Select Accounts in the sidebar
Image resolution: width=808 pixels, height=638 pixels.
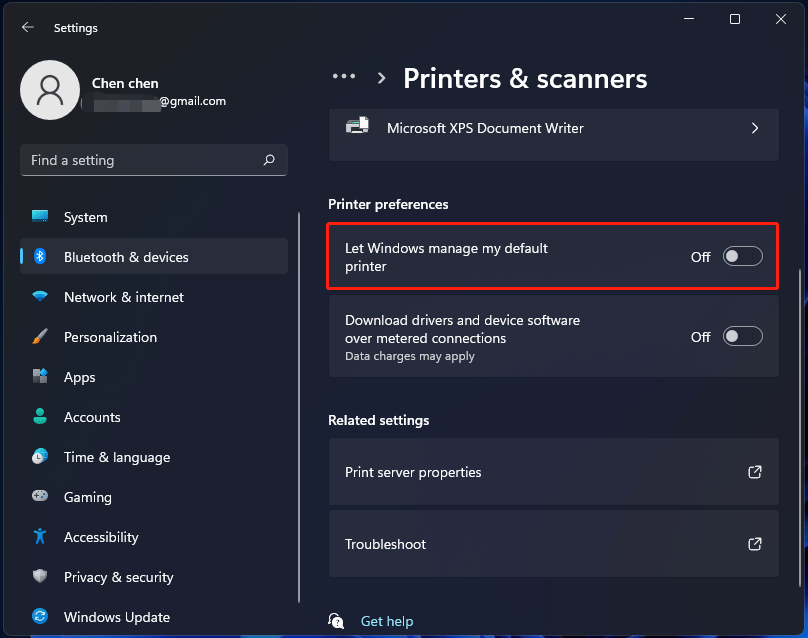[x=92, y=417]
